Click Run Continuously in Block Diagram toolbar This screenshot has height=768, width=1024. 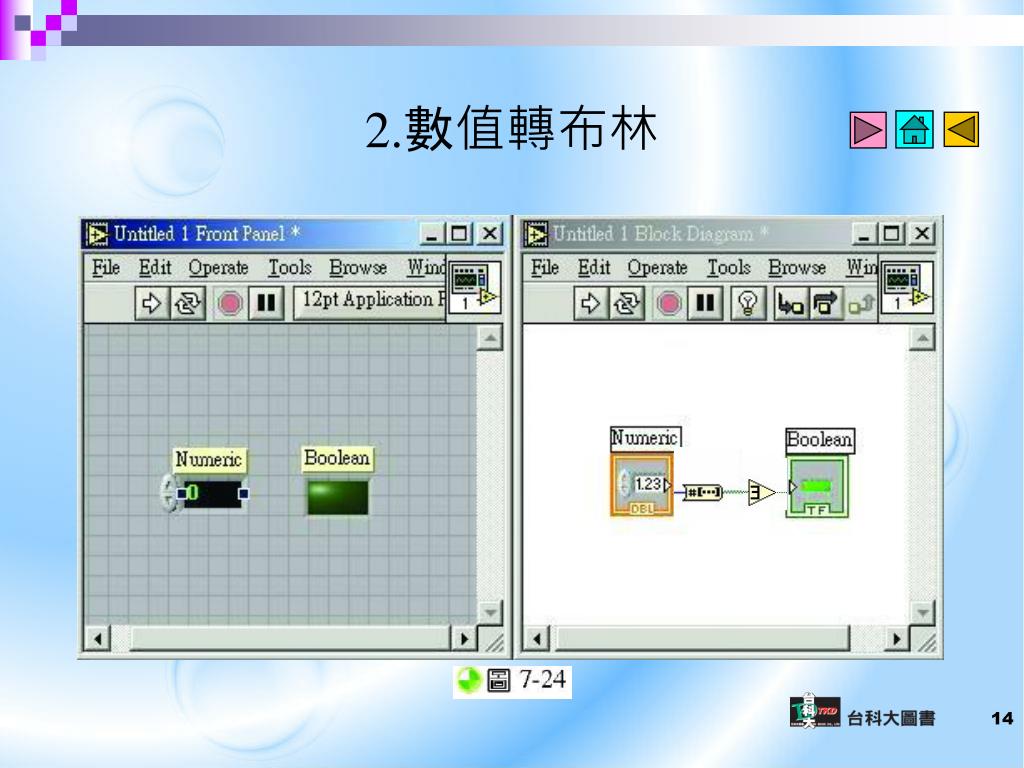click(x=627, y=304)
